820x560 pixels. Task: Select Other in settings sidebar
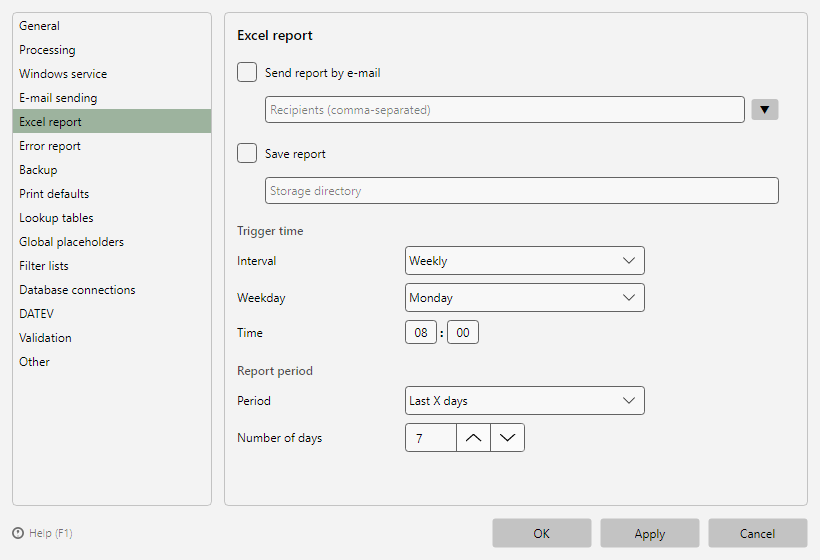112,362
